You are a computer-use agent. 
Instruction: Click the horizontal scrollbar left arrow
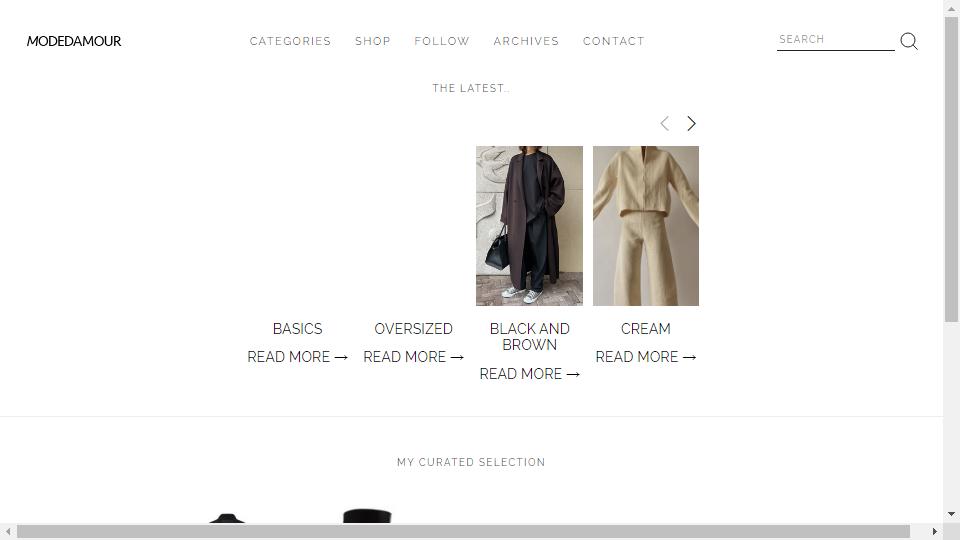tap(8, 531)
